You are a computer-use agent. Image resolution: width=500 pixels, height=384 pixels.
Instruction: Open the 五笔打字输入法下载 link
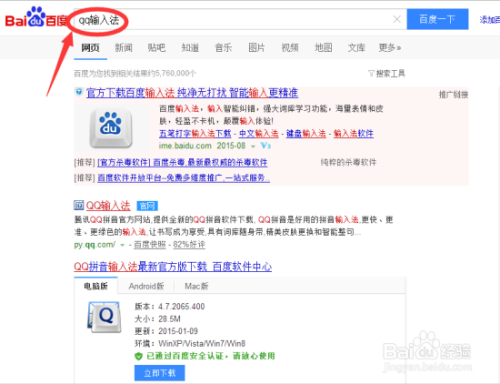(195, 134)
